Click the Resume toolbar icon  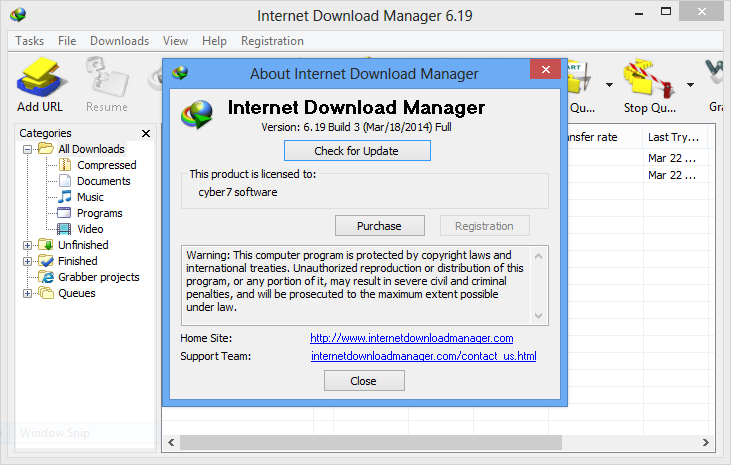click(x=107, y=77)
